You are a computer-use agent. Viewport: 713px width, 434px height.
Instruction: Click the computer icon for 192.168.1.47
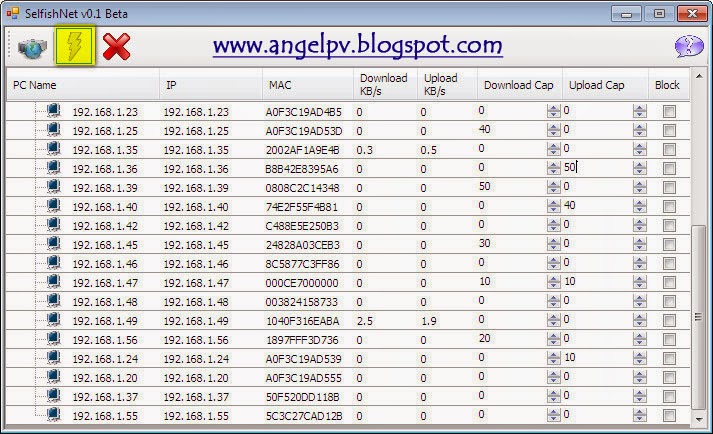pos(54,282)
